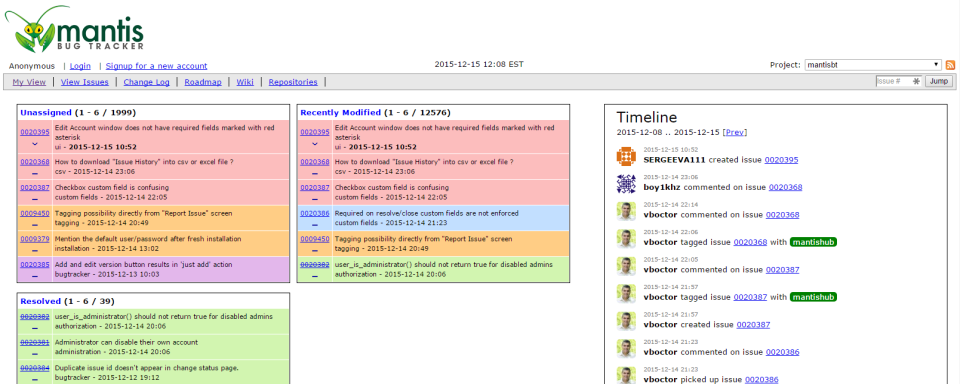The height and width of the screenshot is (384, 960).
Task: Go to the Roadmap menu item
Action: tap(203, 82)
